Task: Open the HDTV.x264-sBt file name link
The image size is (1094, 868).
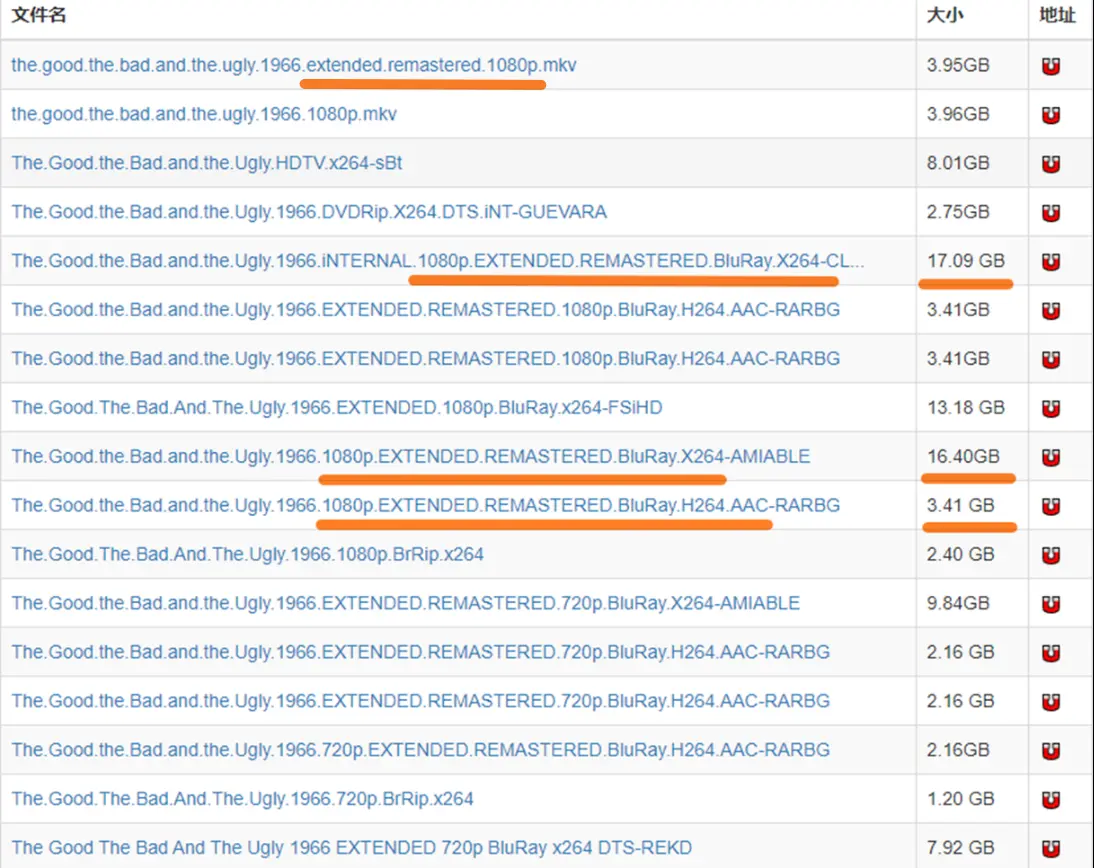Action: point(206,163)
